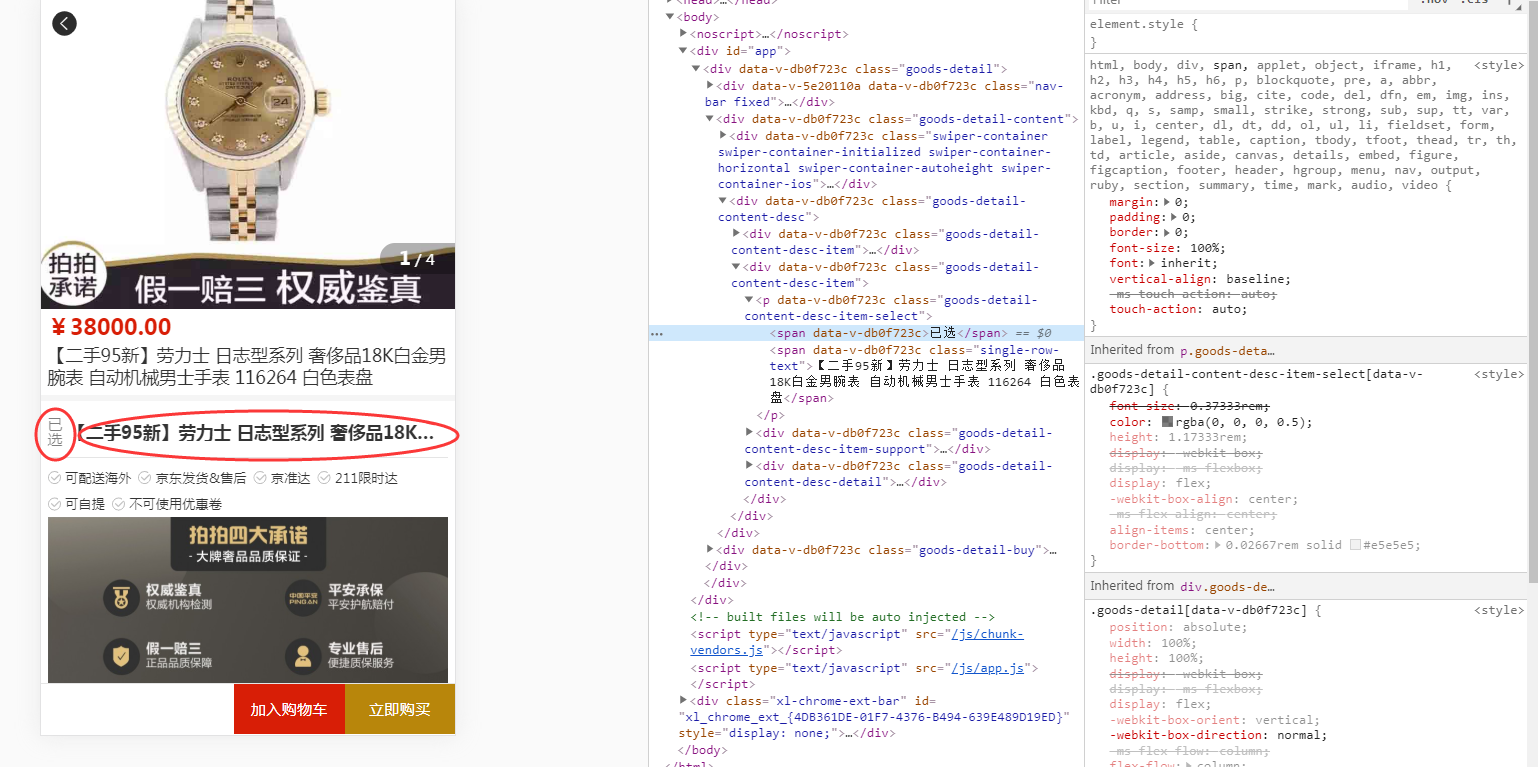This screenshot has width=1538, height=767.
Task: Click the product title under the price
Action: click(x=247, y=367)
